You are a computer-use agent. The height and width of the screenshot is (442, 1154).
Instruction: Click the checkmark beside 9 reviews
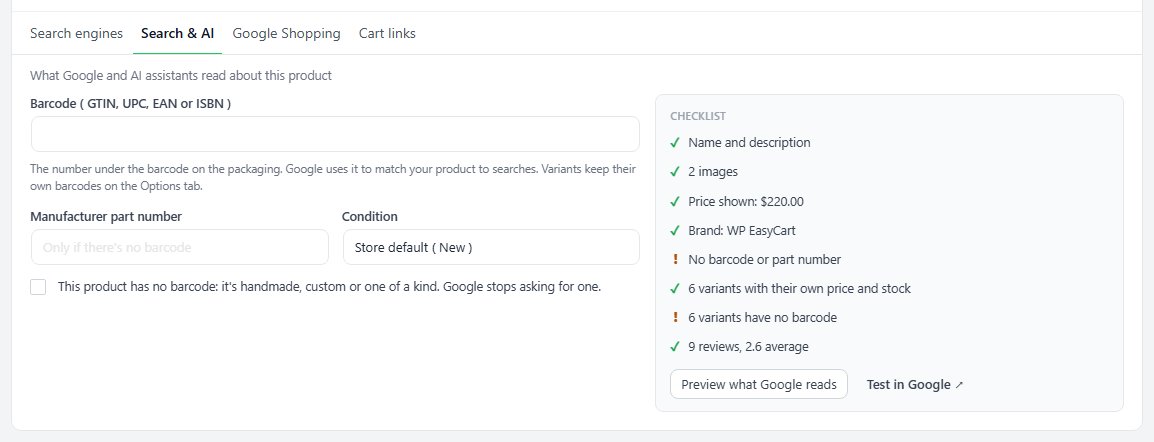[x=675, y=346]
